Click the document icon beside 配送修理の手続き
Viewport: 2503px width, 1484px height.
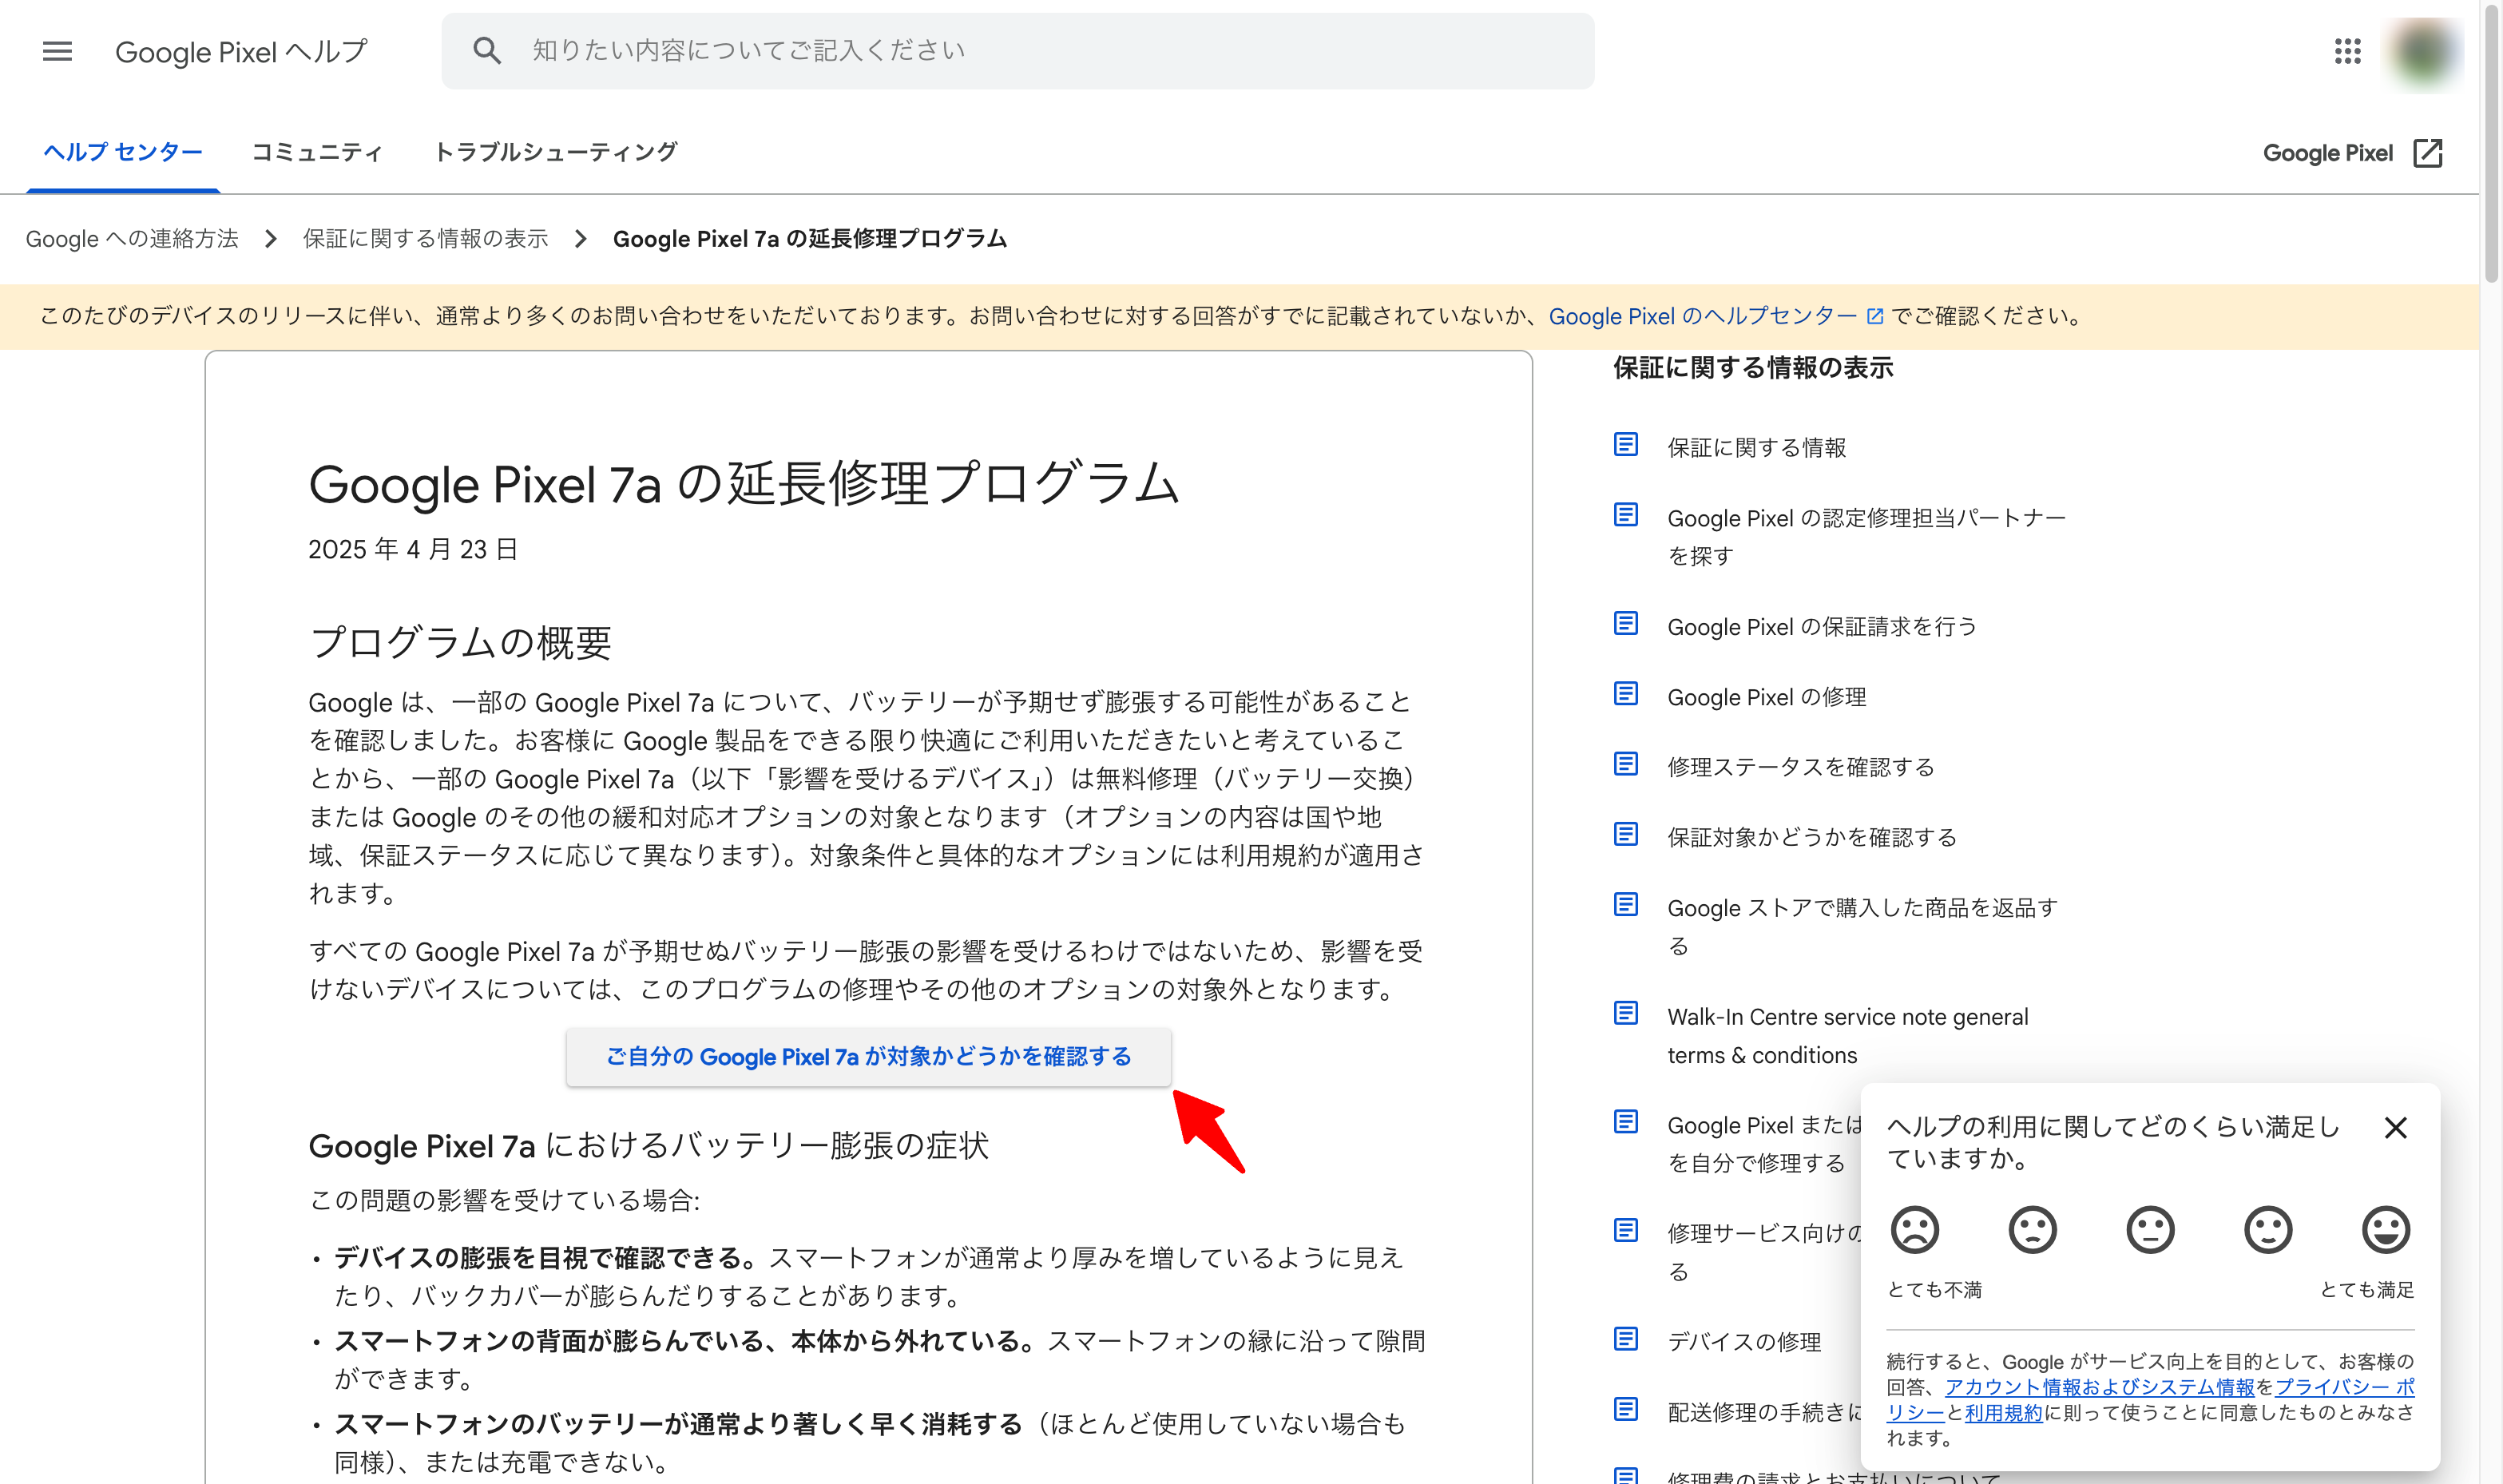pos(1626,1410)
